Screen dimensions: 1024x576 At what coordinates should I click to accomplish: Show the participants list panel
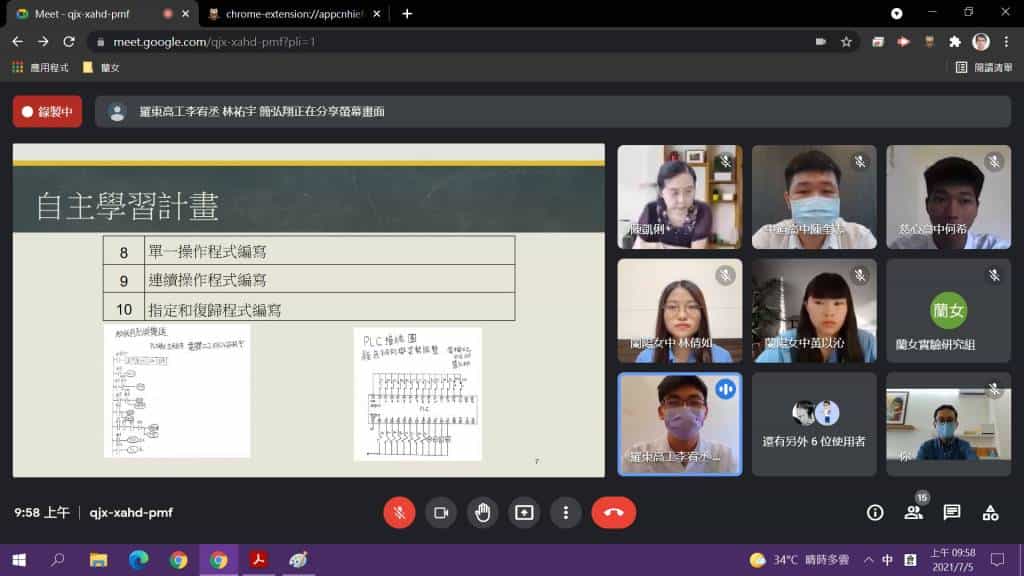click(913, 513)
